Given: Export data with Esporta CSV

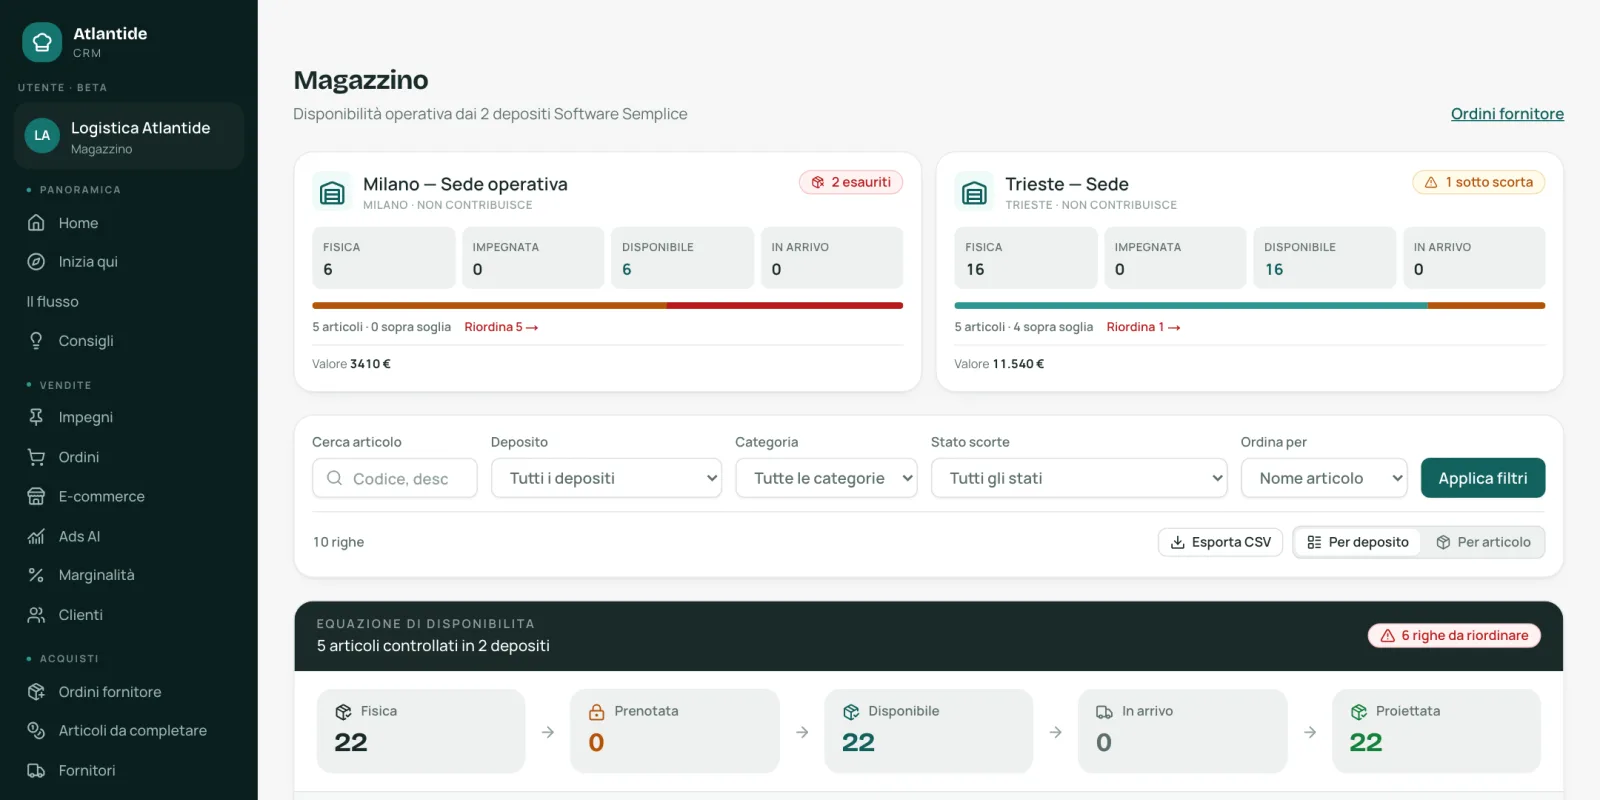Looking at the screenshot, I should click(x=1220, y=542).
